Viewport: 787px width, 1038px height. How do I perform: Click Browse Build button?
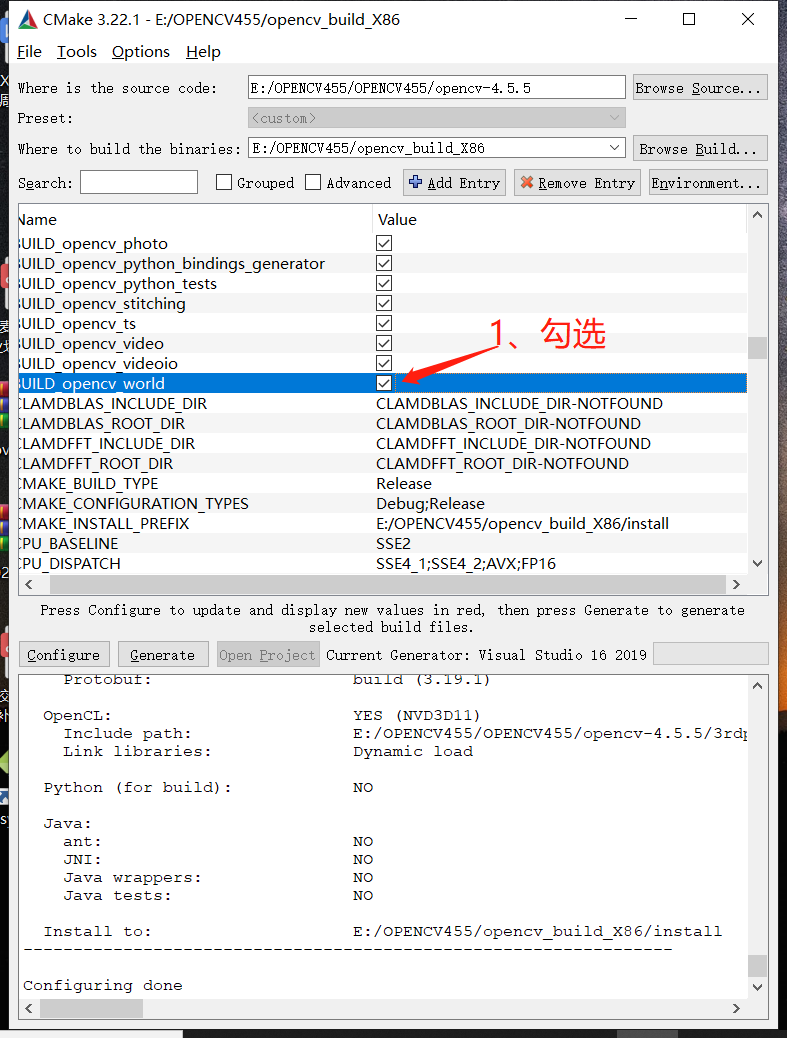(x=700, y=148)
